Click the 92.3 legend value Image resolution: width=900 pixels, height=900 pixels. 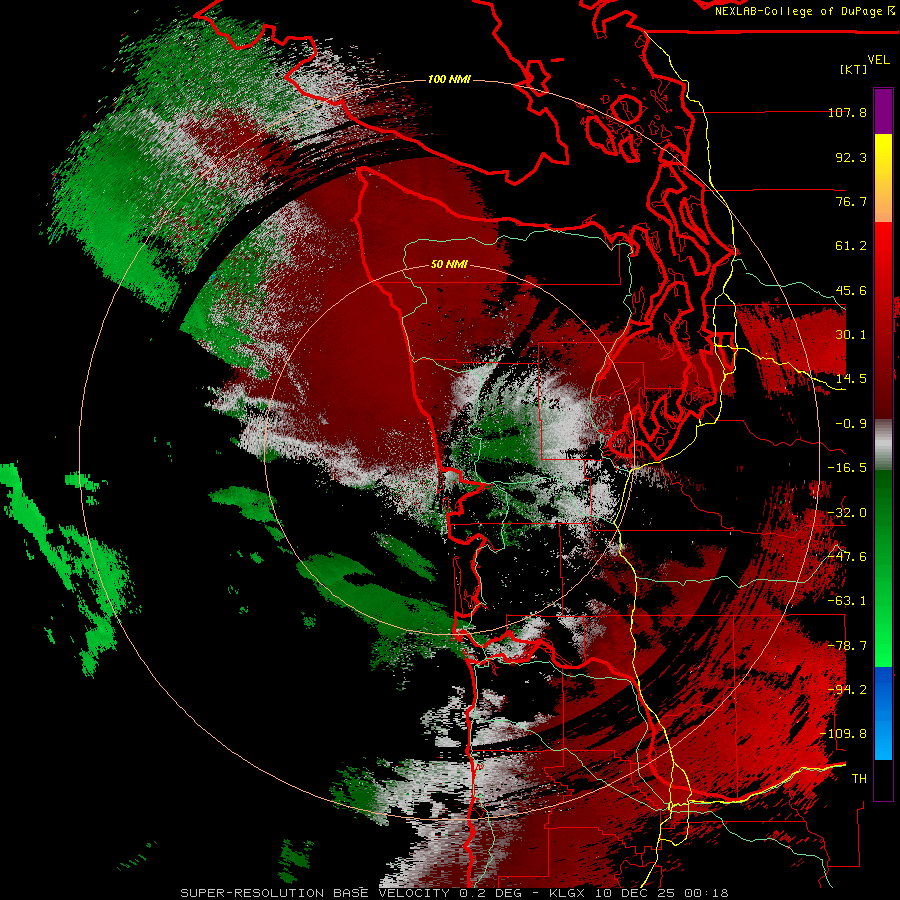(x=851, y=157)
